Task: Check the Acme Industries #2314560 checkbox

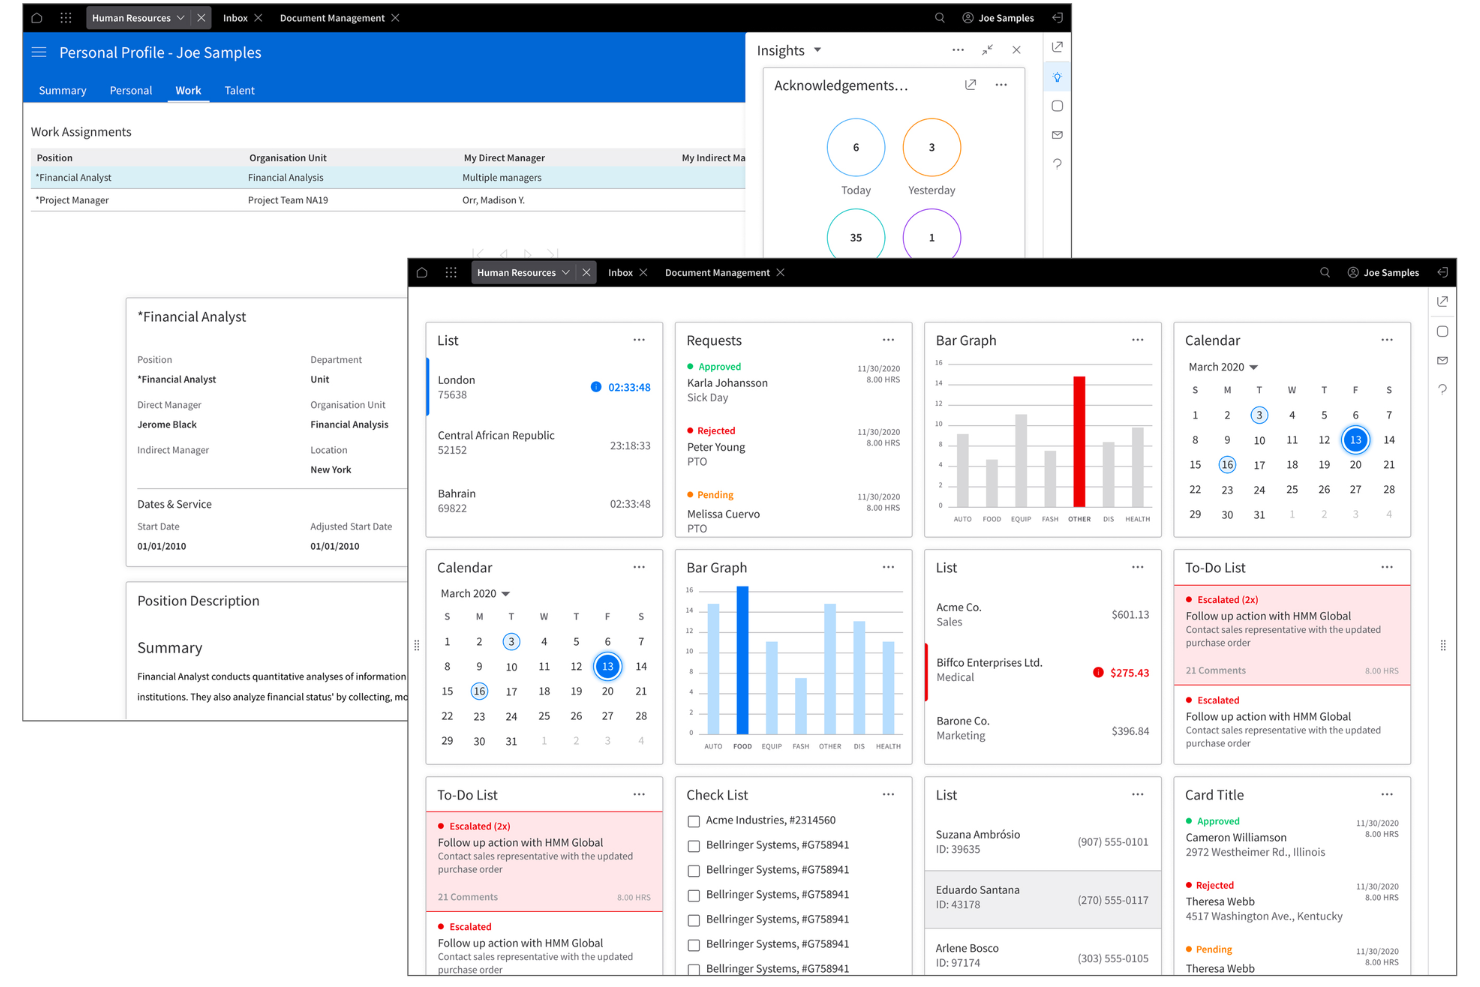Action: (693, 820)
